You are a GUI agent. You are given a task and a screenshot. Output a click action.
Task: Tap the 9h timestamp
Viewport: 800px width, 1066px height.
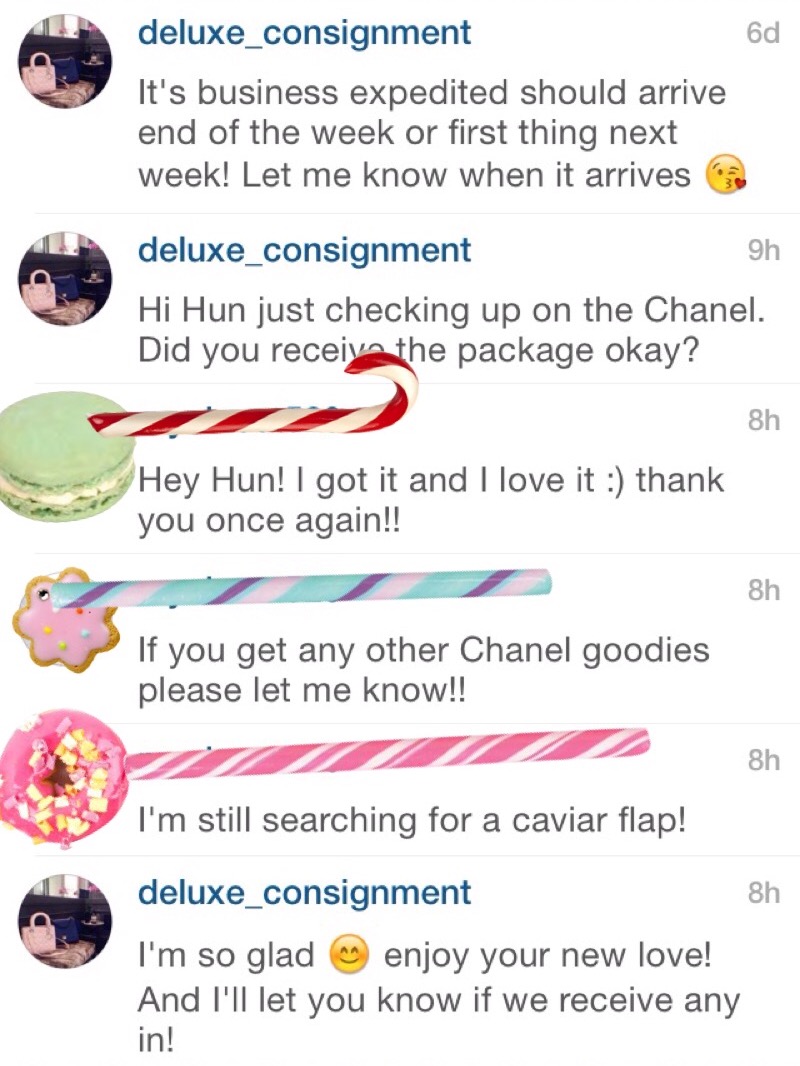click(763, 250)
